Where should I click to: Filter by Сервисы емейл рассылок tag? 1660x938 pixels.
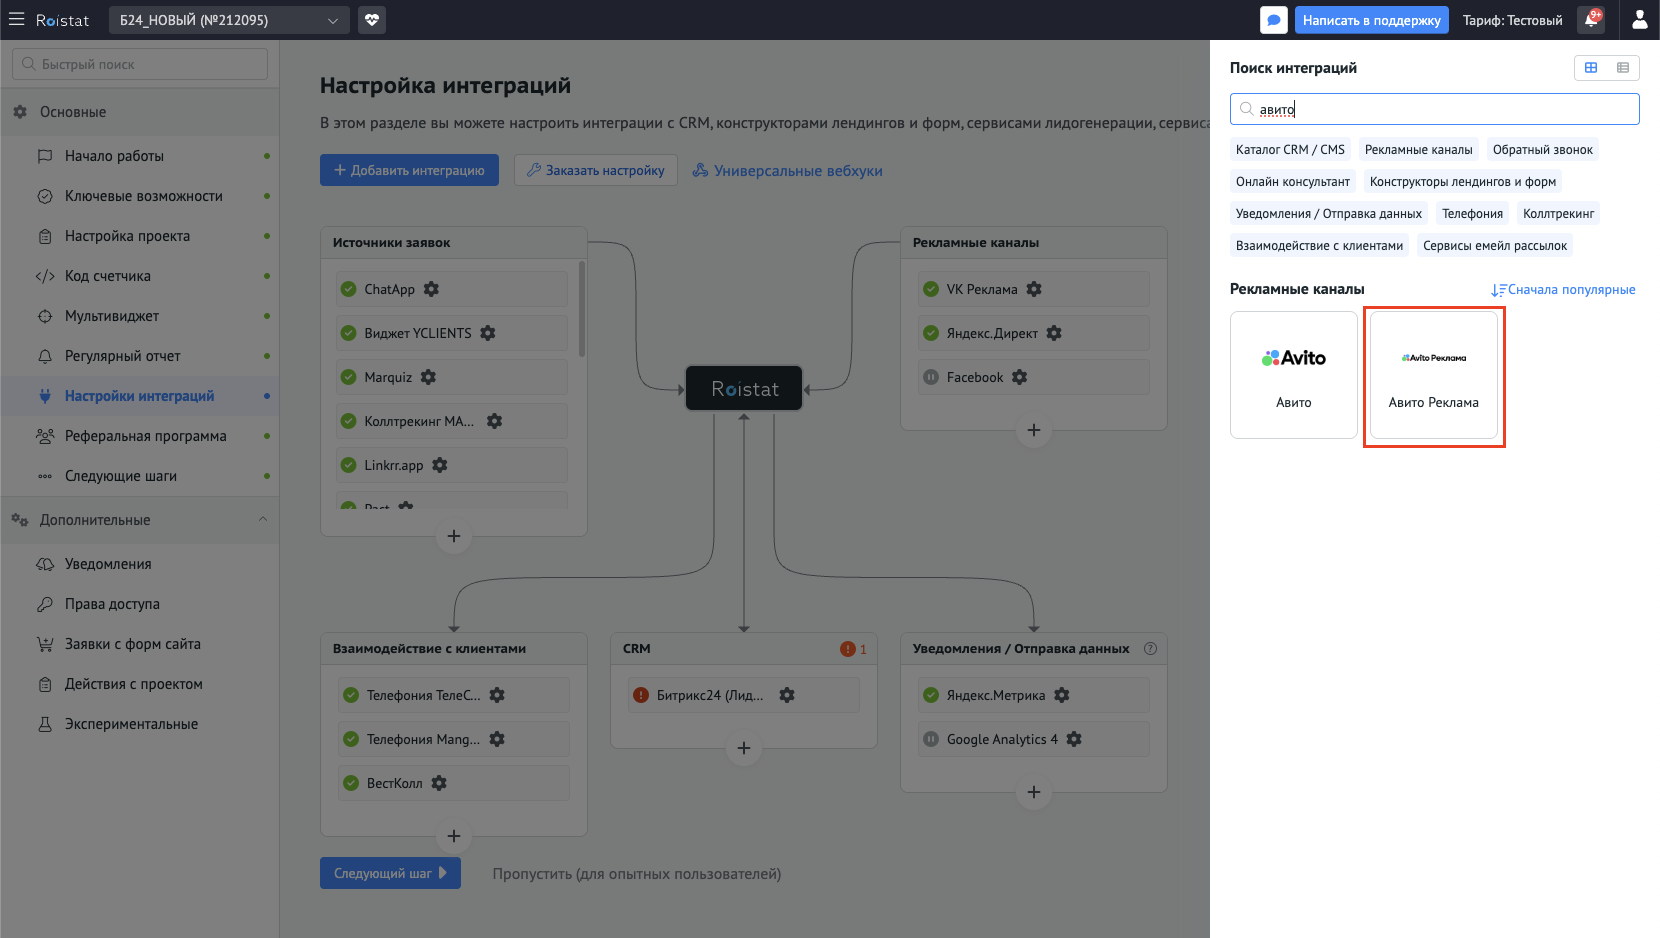click(1495, 246)
